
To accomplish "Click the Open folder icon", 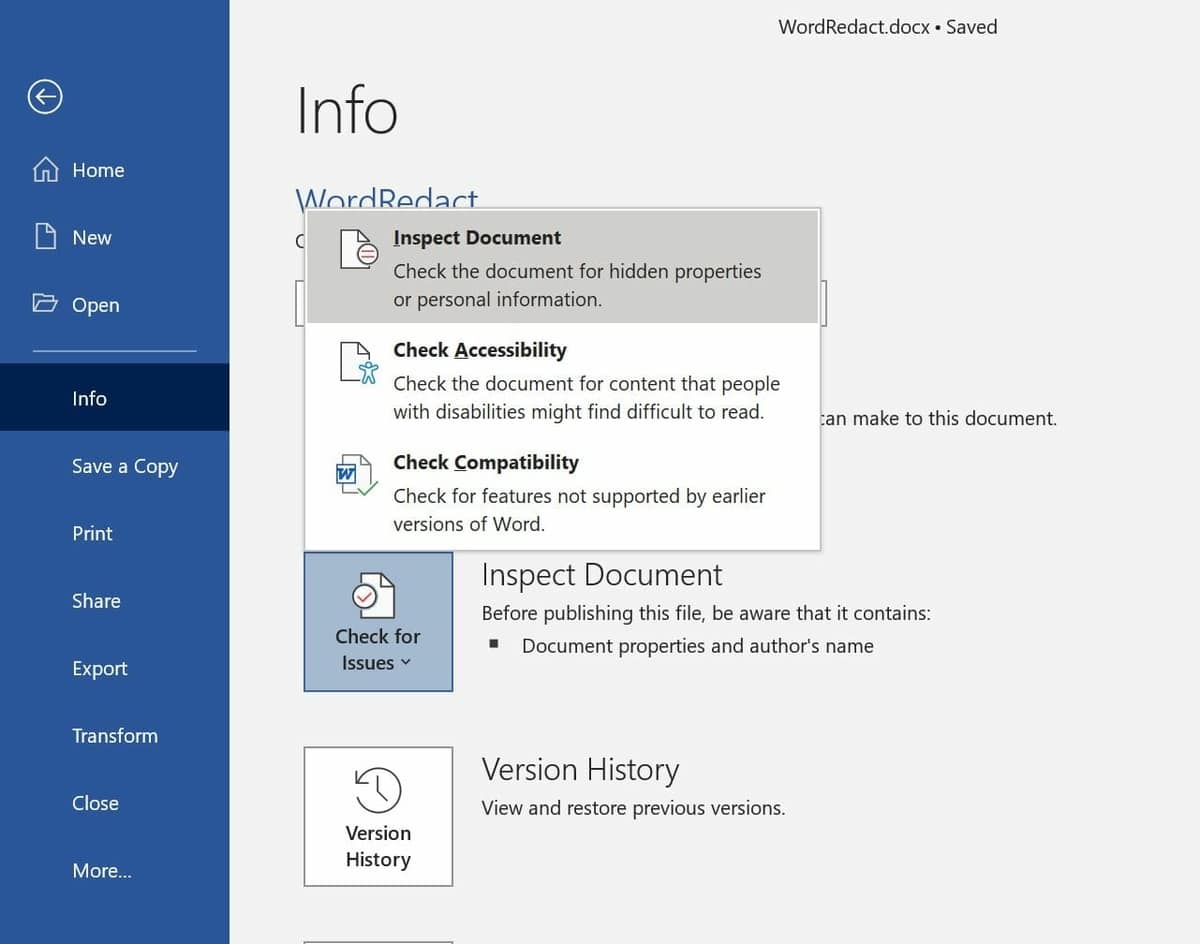I will [x=45, y=304].
